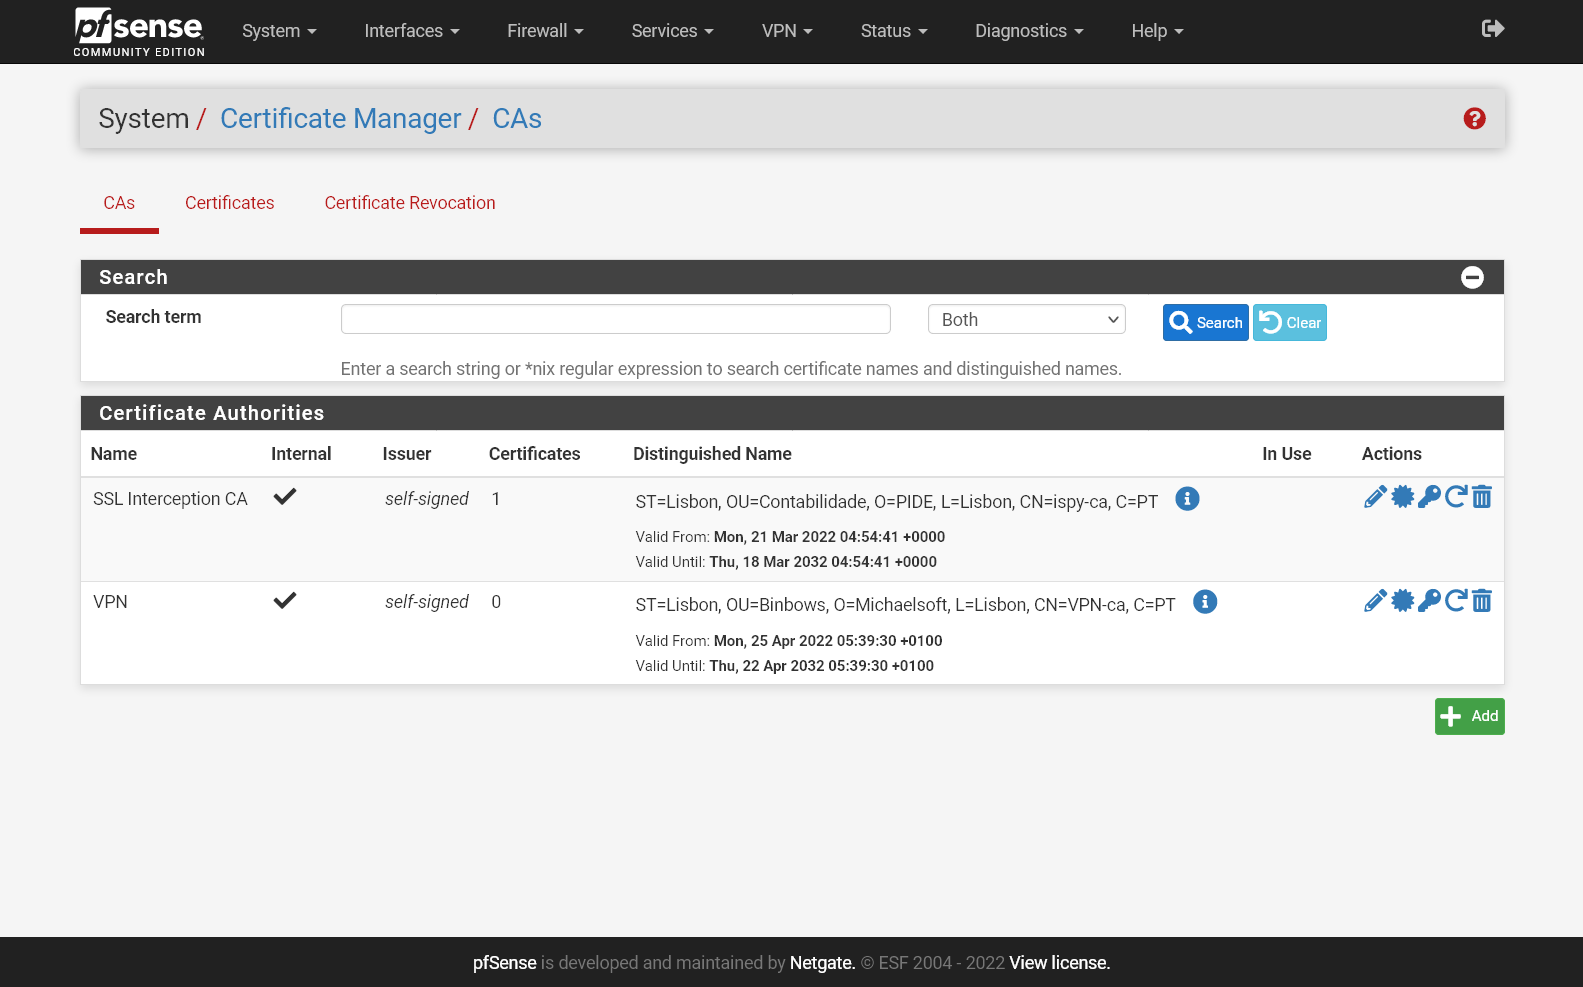Add a new certificate authority

pyautogui.click(x=1469, y=716)
